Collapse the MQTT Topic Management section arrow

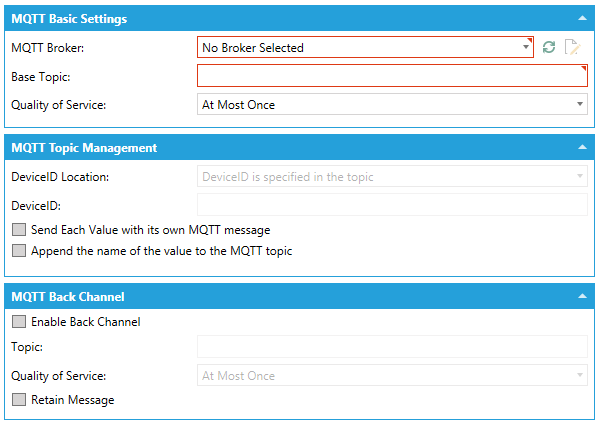[582, 147]
